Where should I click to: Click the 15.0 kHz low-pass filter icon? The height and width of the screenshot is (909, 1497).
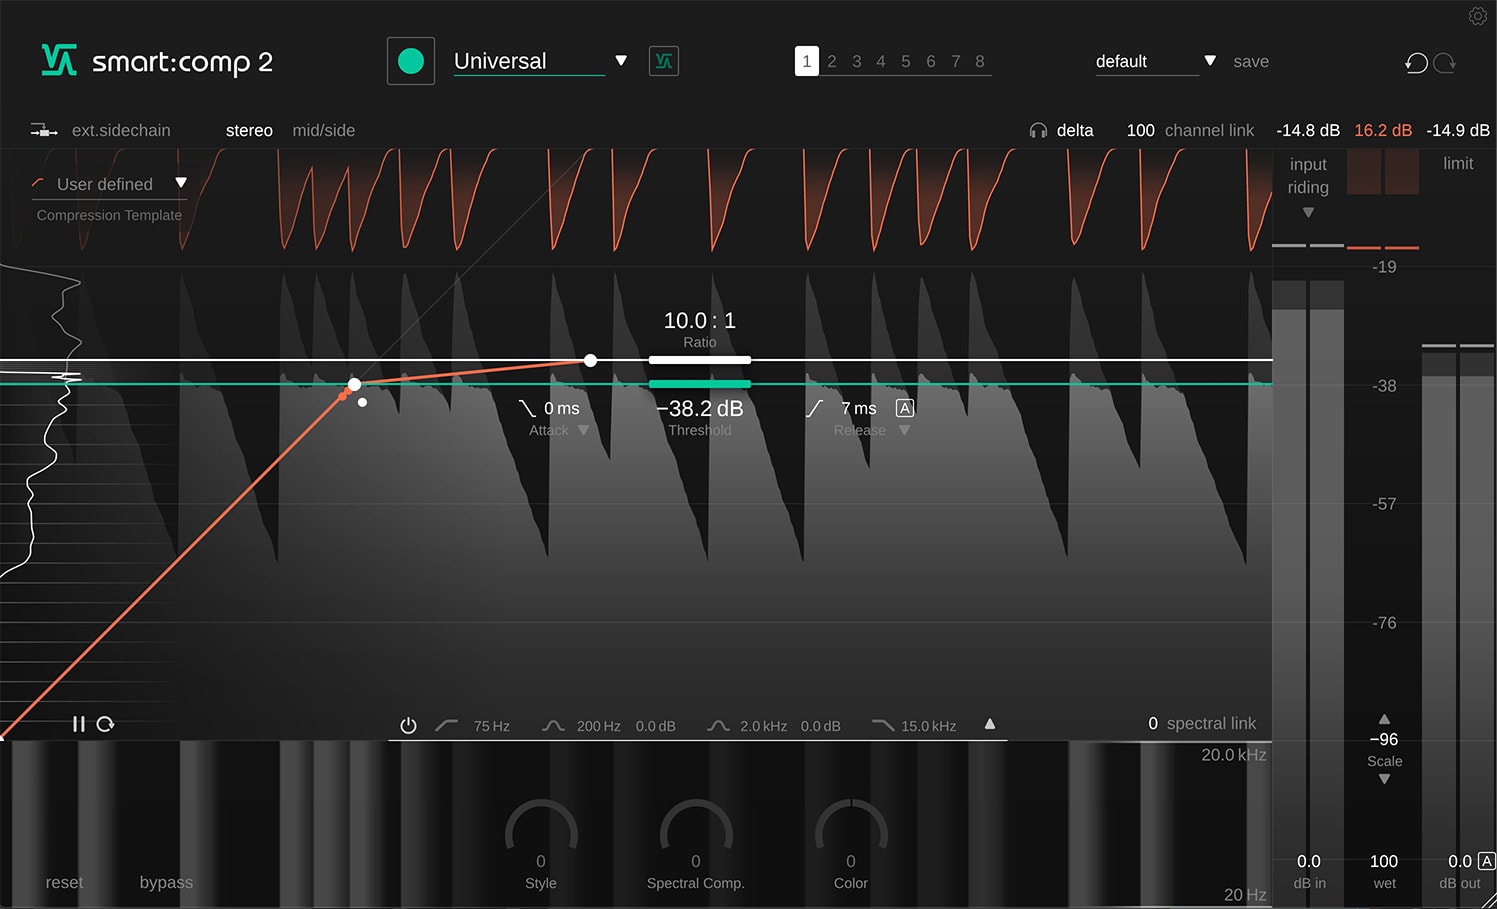tap(883, 725)
